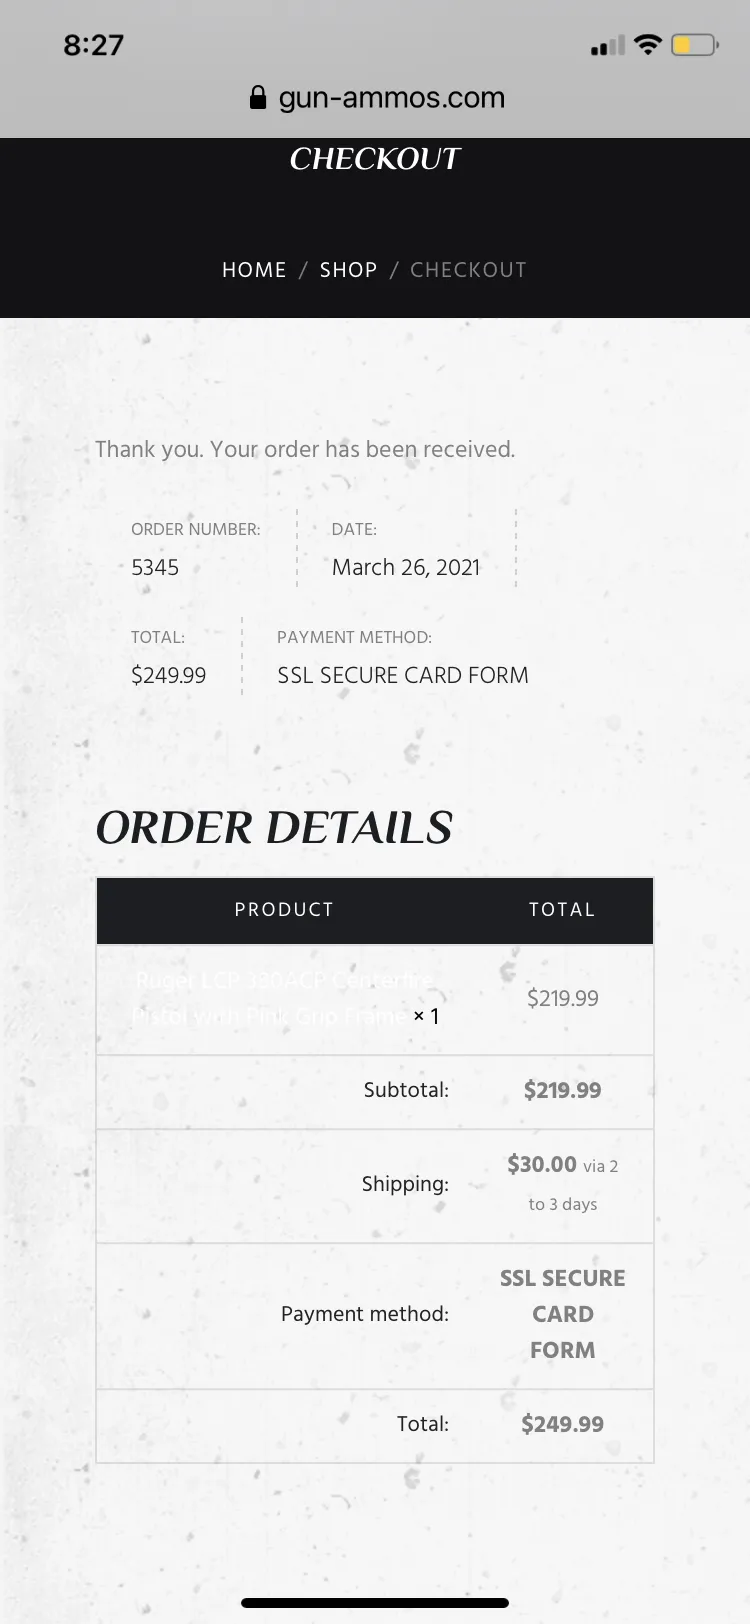Tap SSL SECURE CARD FORM payment method text
Viewport: 750px width, 1624px height.
pyautogui.click(x=403, y=676)
